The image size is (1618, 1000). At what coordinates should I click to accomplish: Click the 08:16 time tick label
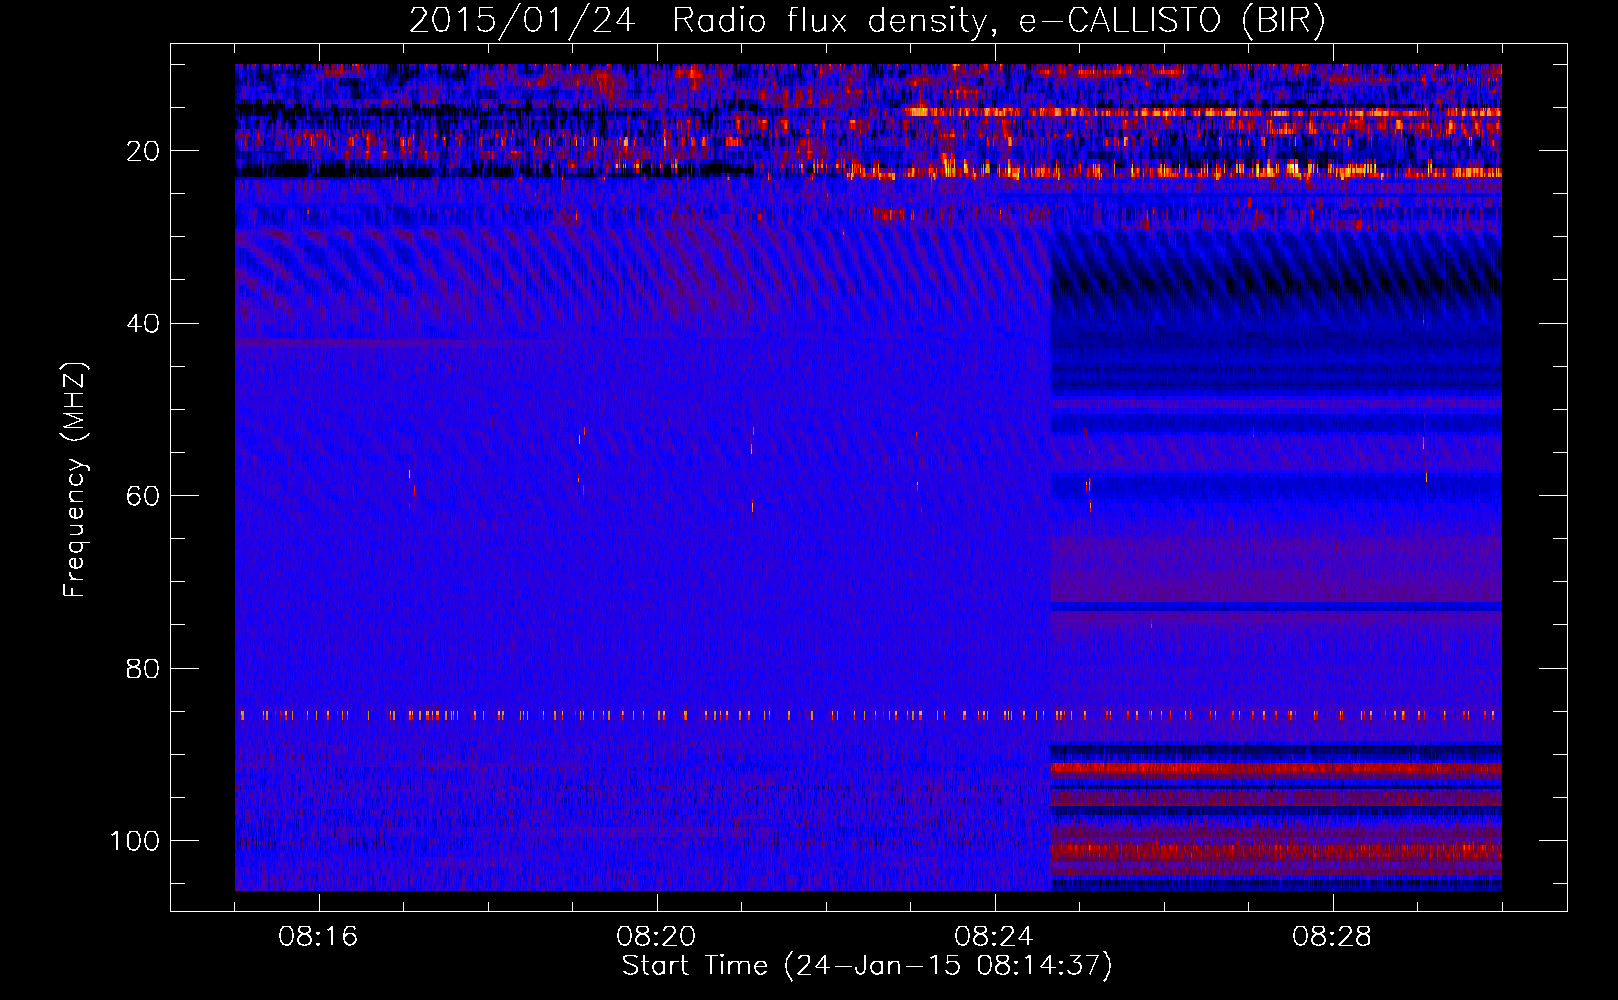click(x=318, y=937)
